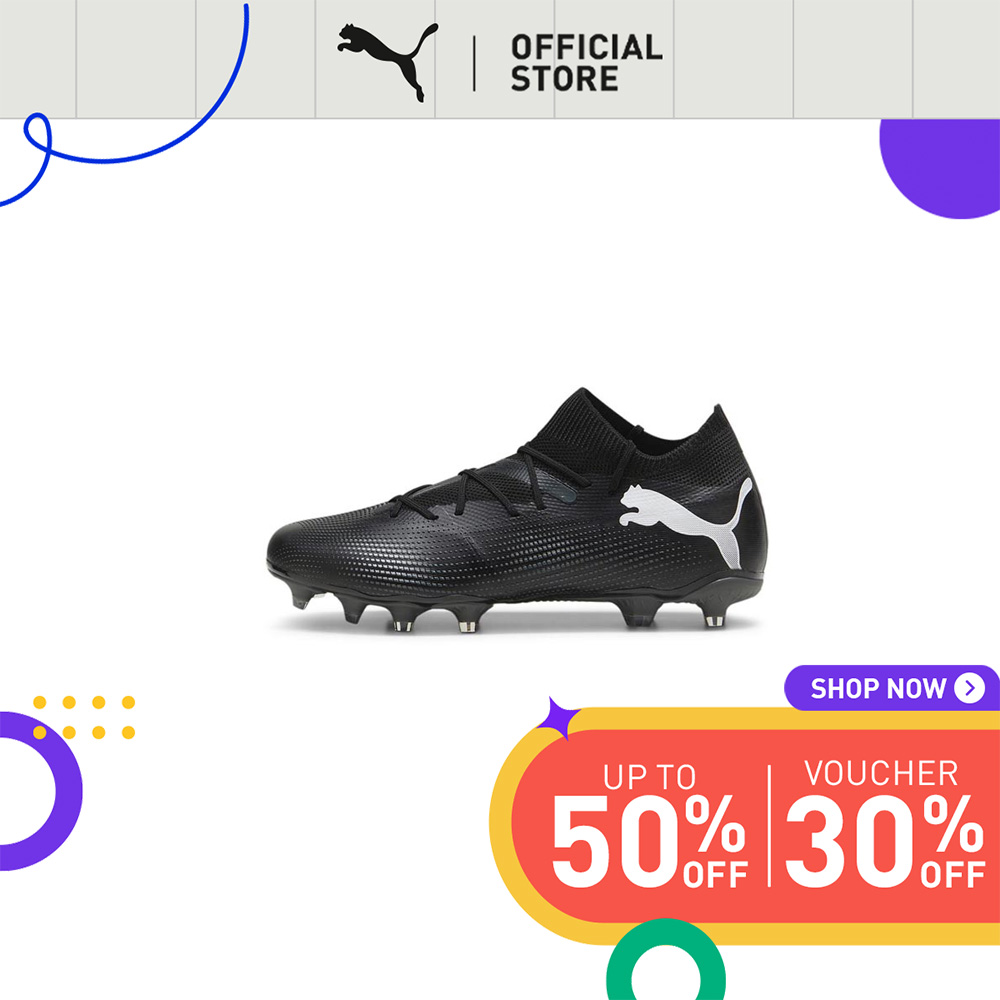
Task: Click the arrow icon in SHOP NOW
Action: tap(969, 688)
